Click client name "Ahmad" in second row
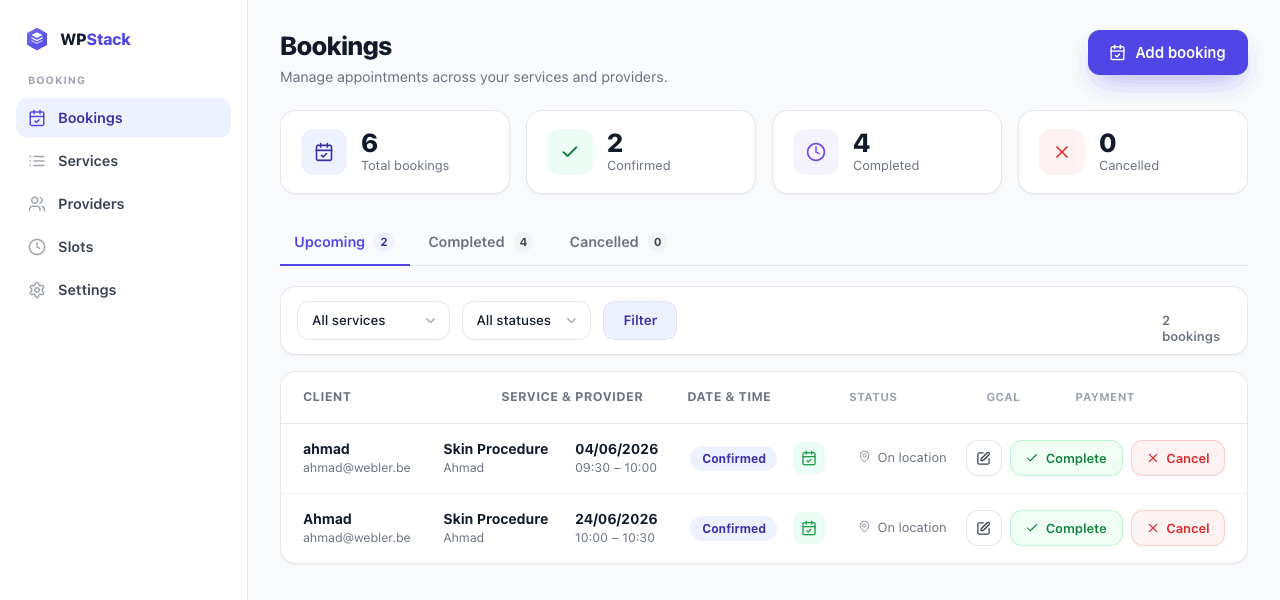This screenshot has width=1280, height=600. pyautogui.click(x=327, y=519)
